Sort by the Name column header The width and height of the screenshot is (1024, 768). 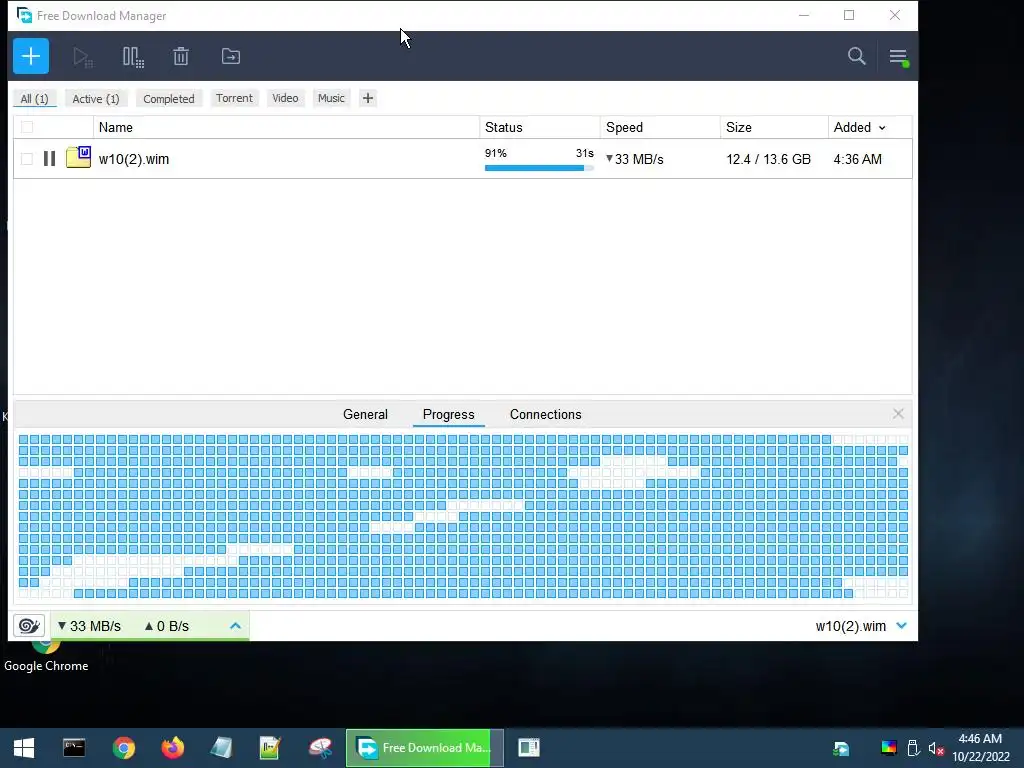(286, 127)
